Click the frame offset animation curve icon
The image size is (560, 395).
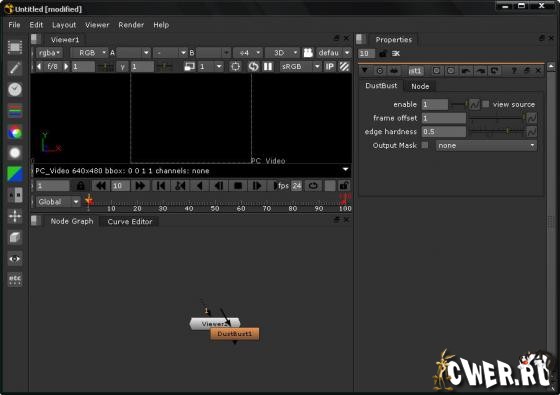531,118
